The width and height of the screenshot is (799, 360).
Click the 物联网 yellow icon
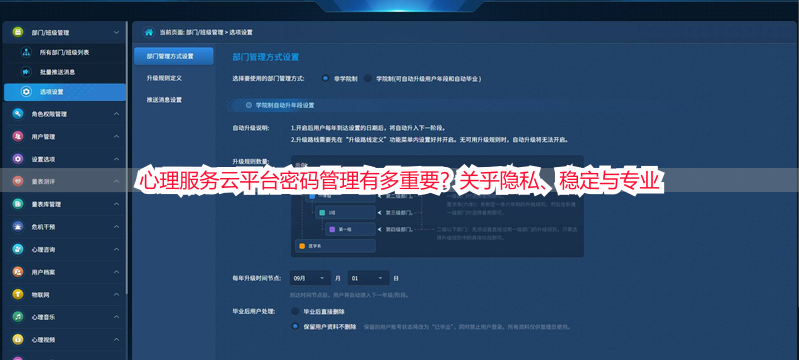(18, 294)
